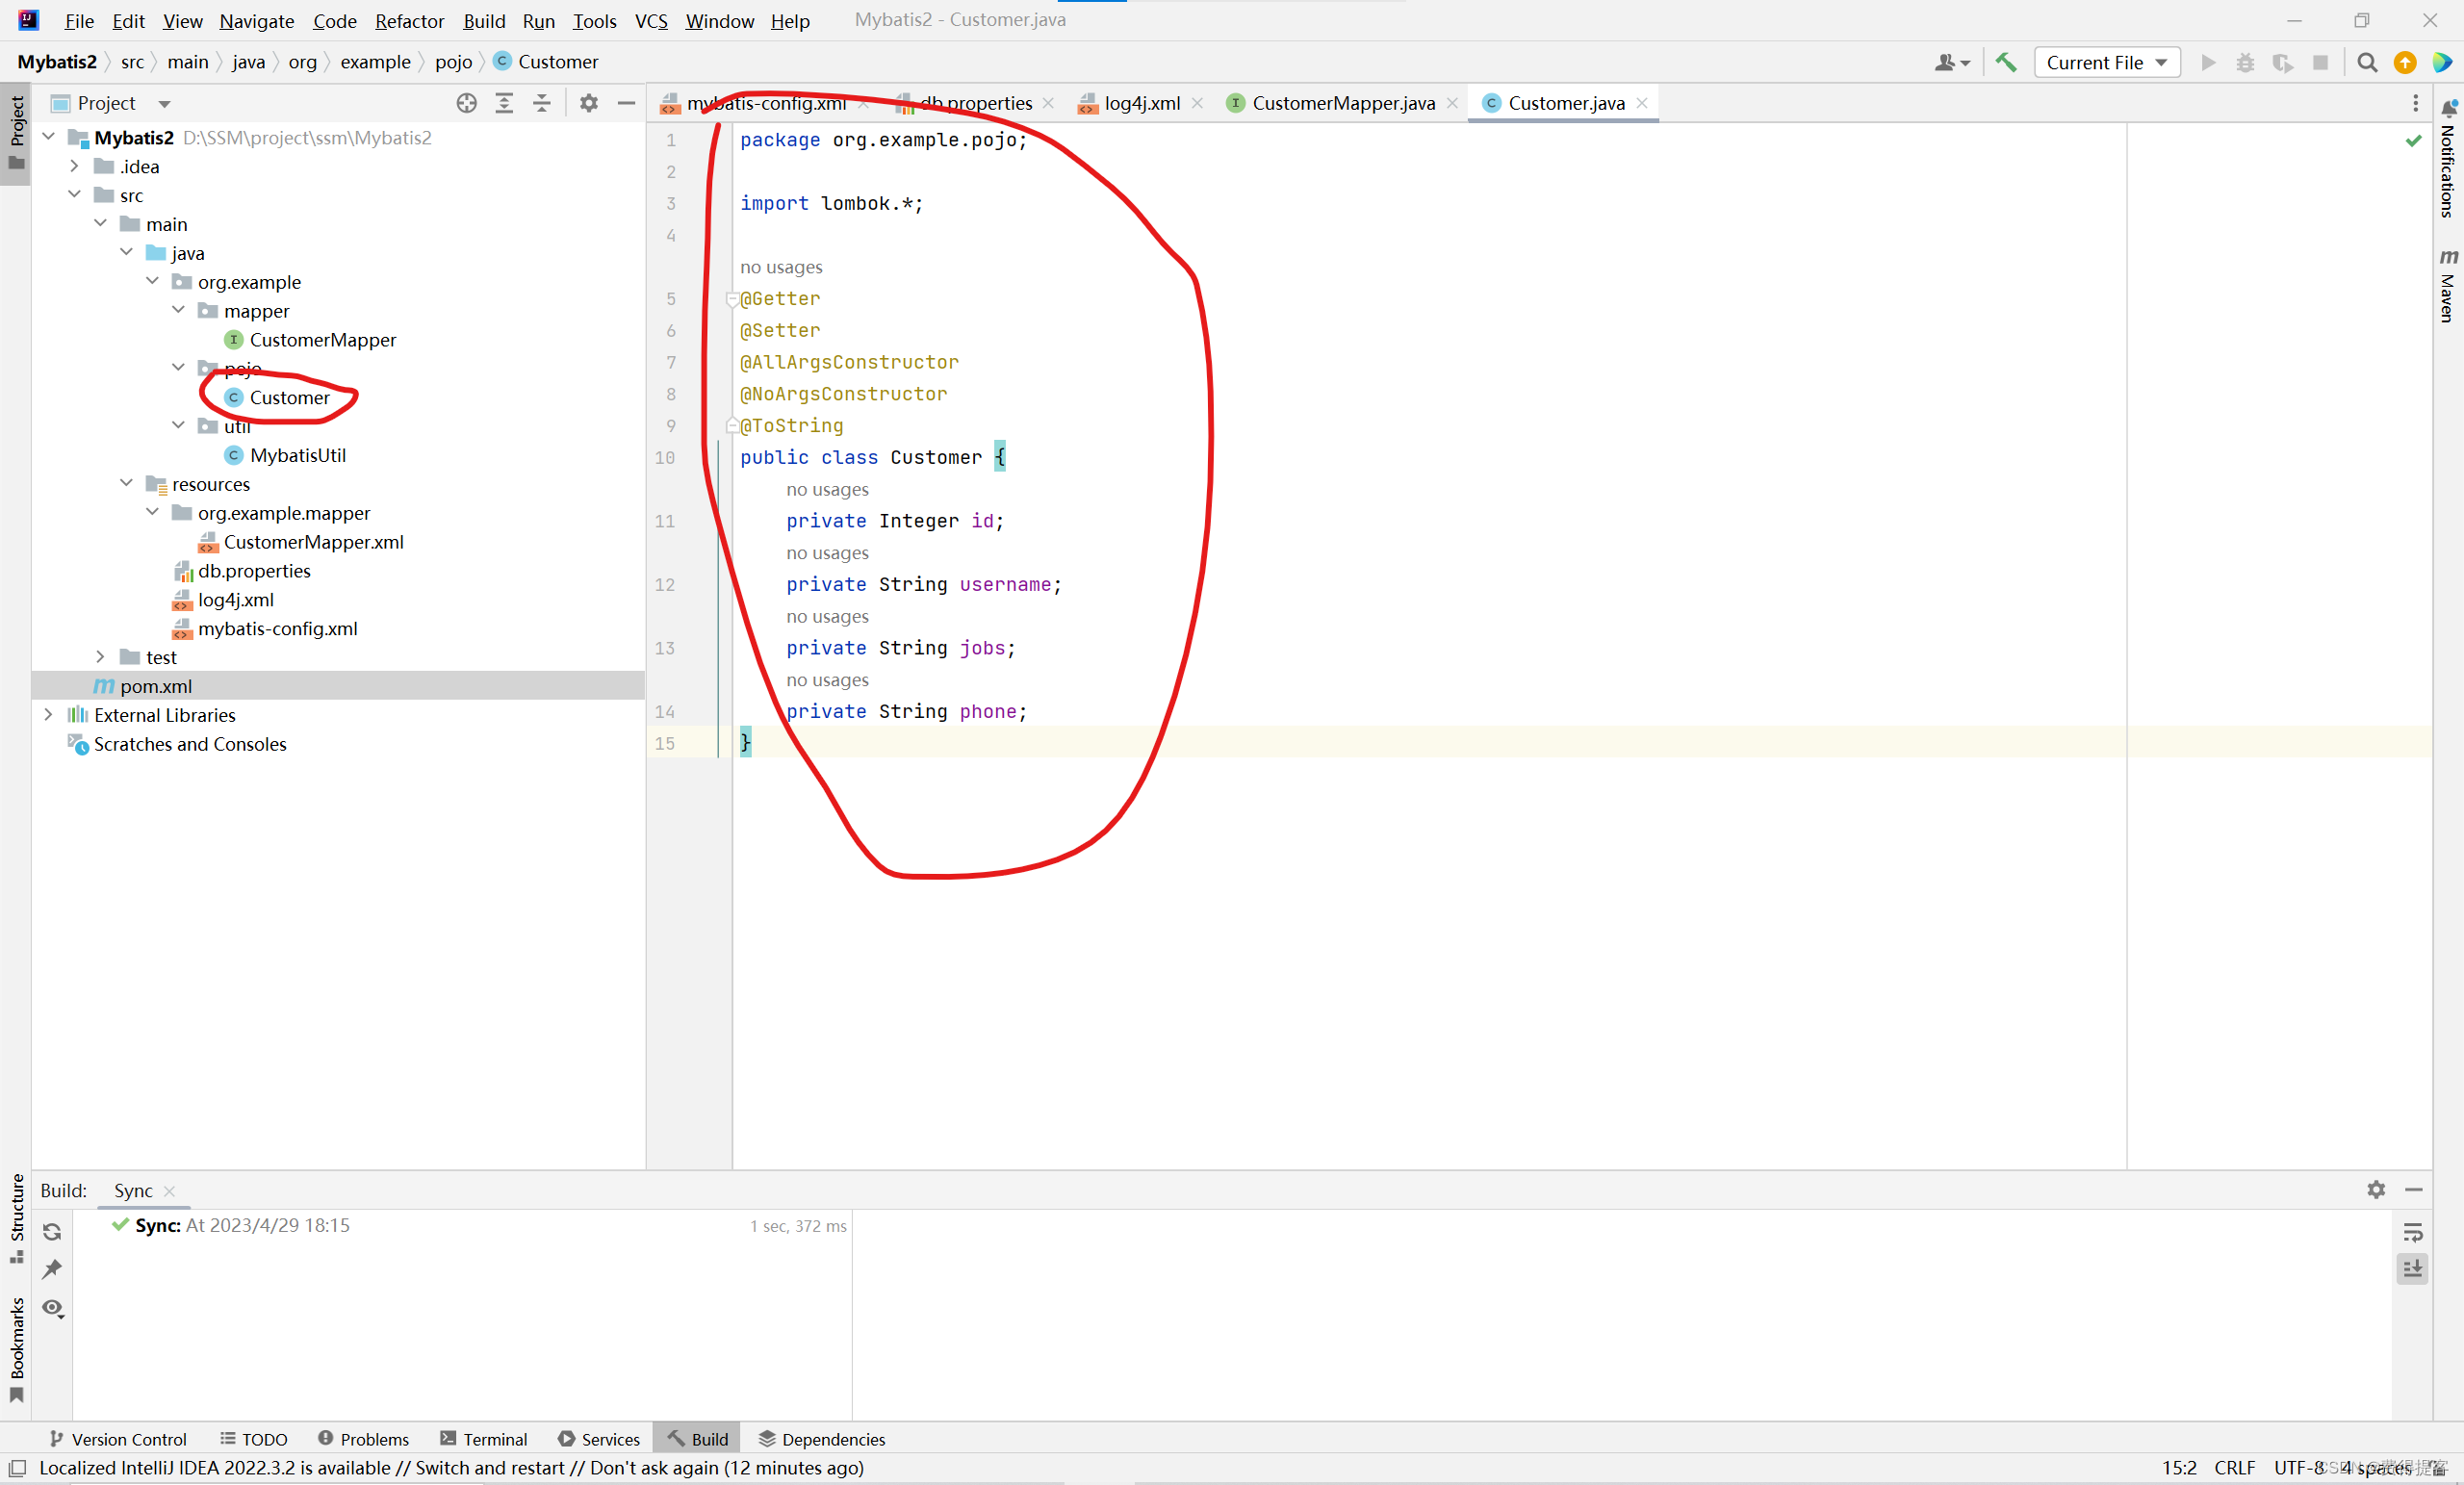Click the Problems tool window button
The height and width of the screenshot is (1485, 2464).
(x=364, y=1438)
